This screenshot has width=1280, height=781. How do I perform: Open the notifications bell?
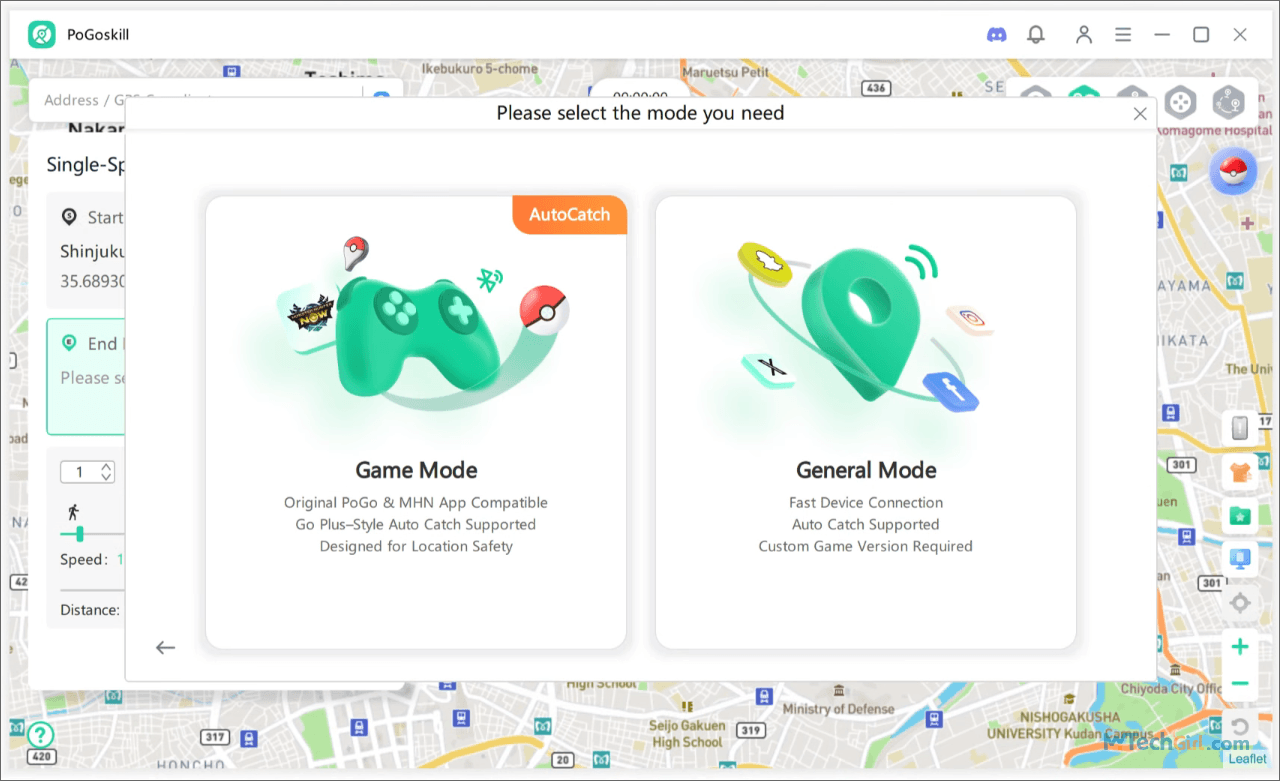(x=1036, y=34)
